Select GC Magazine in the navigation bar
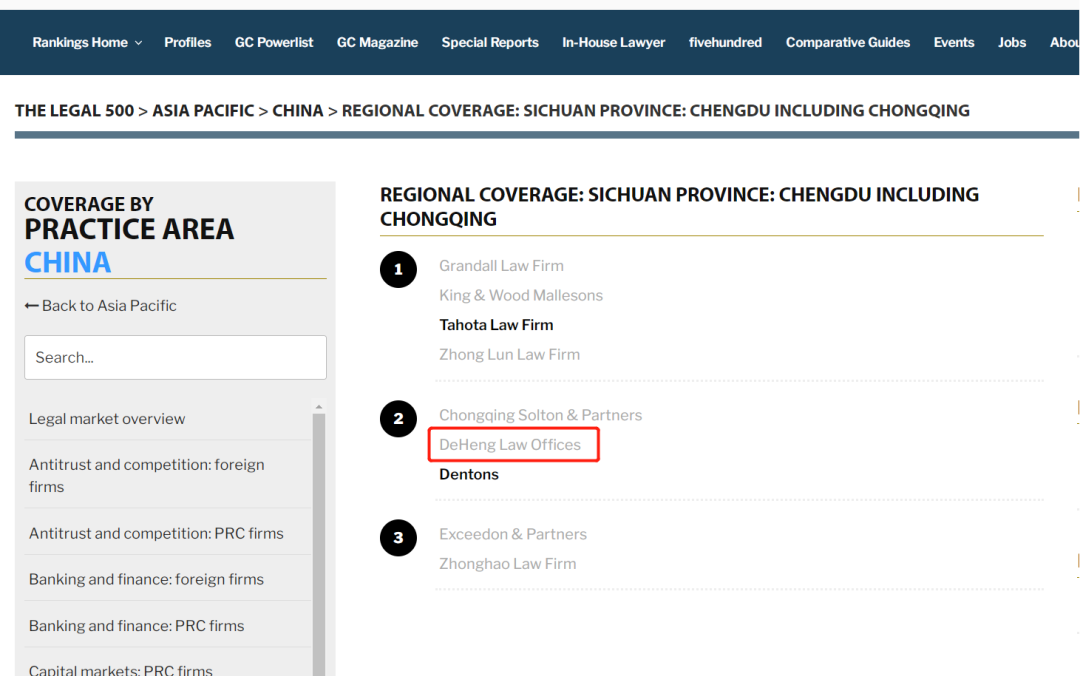 point(377,43)
